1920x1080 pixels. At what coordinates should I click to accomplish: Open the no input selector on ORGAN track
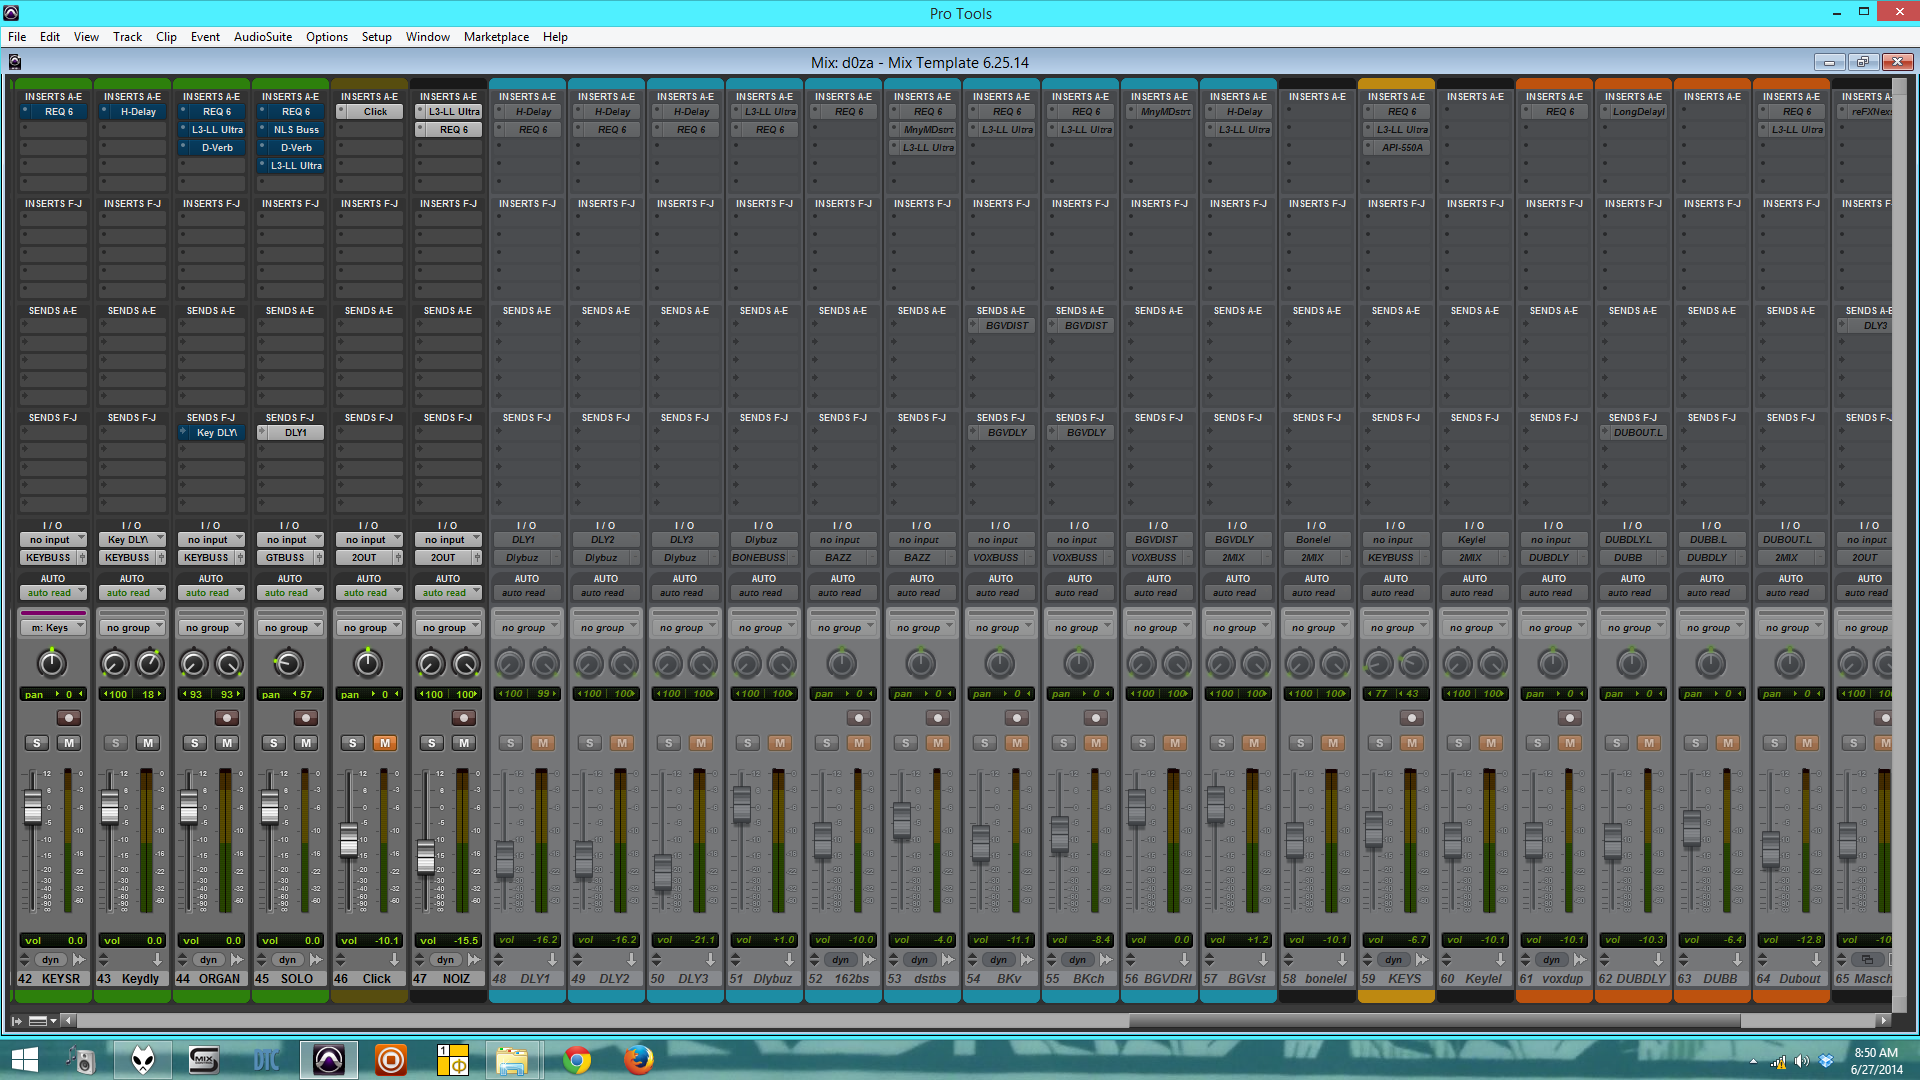pyautogui.click(x=210, y=540)
